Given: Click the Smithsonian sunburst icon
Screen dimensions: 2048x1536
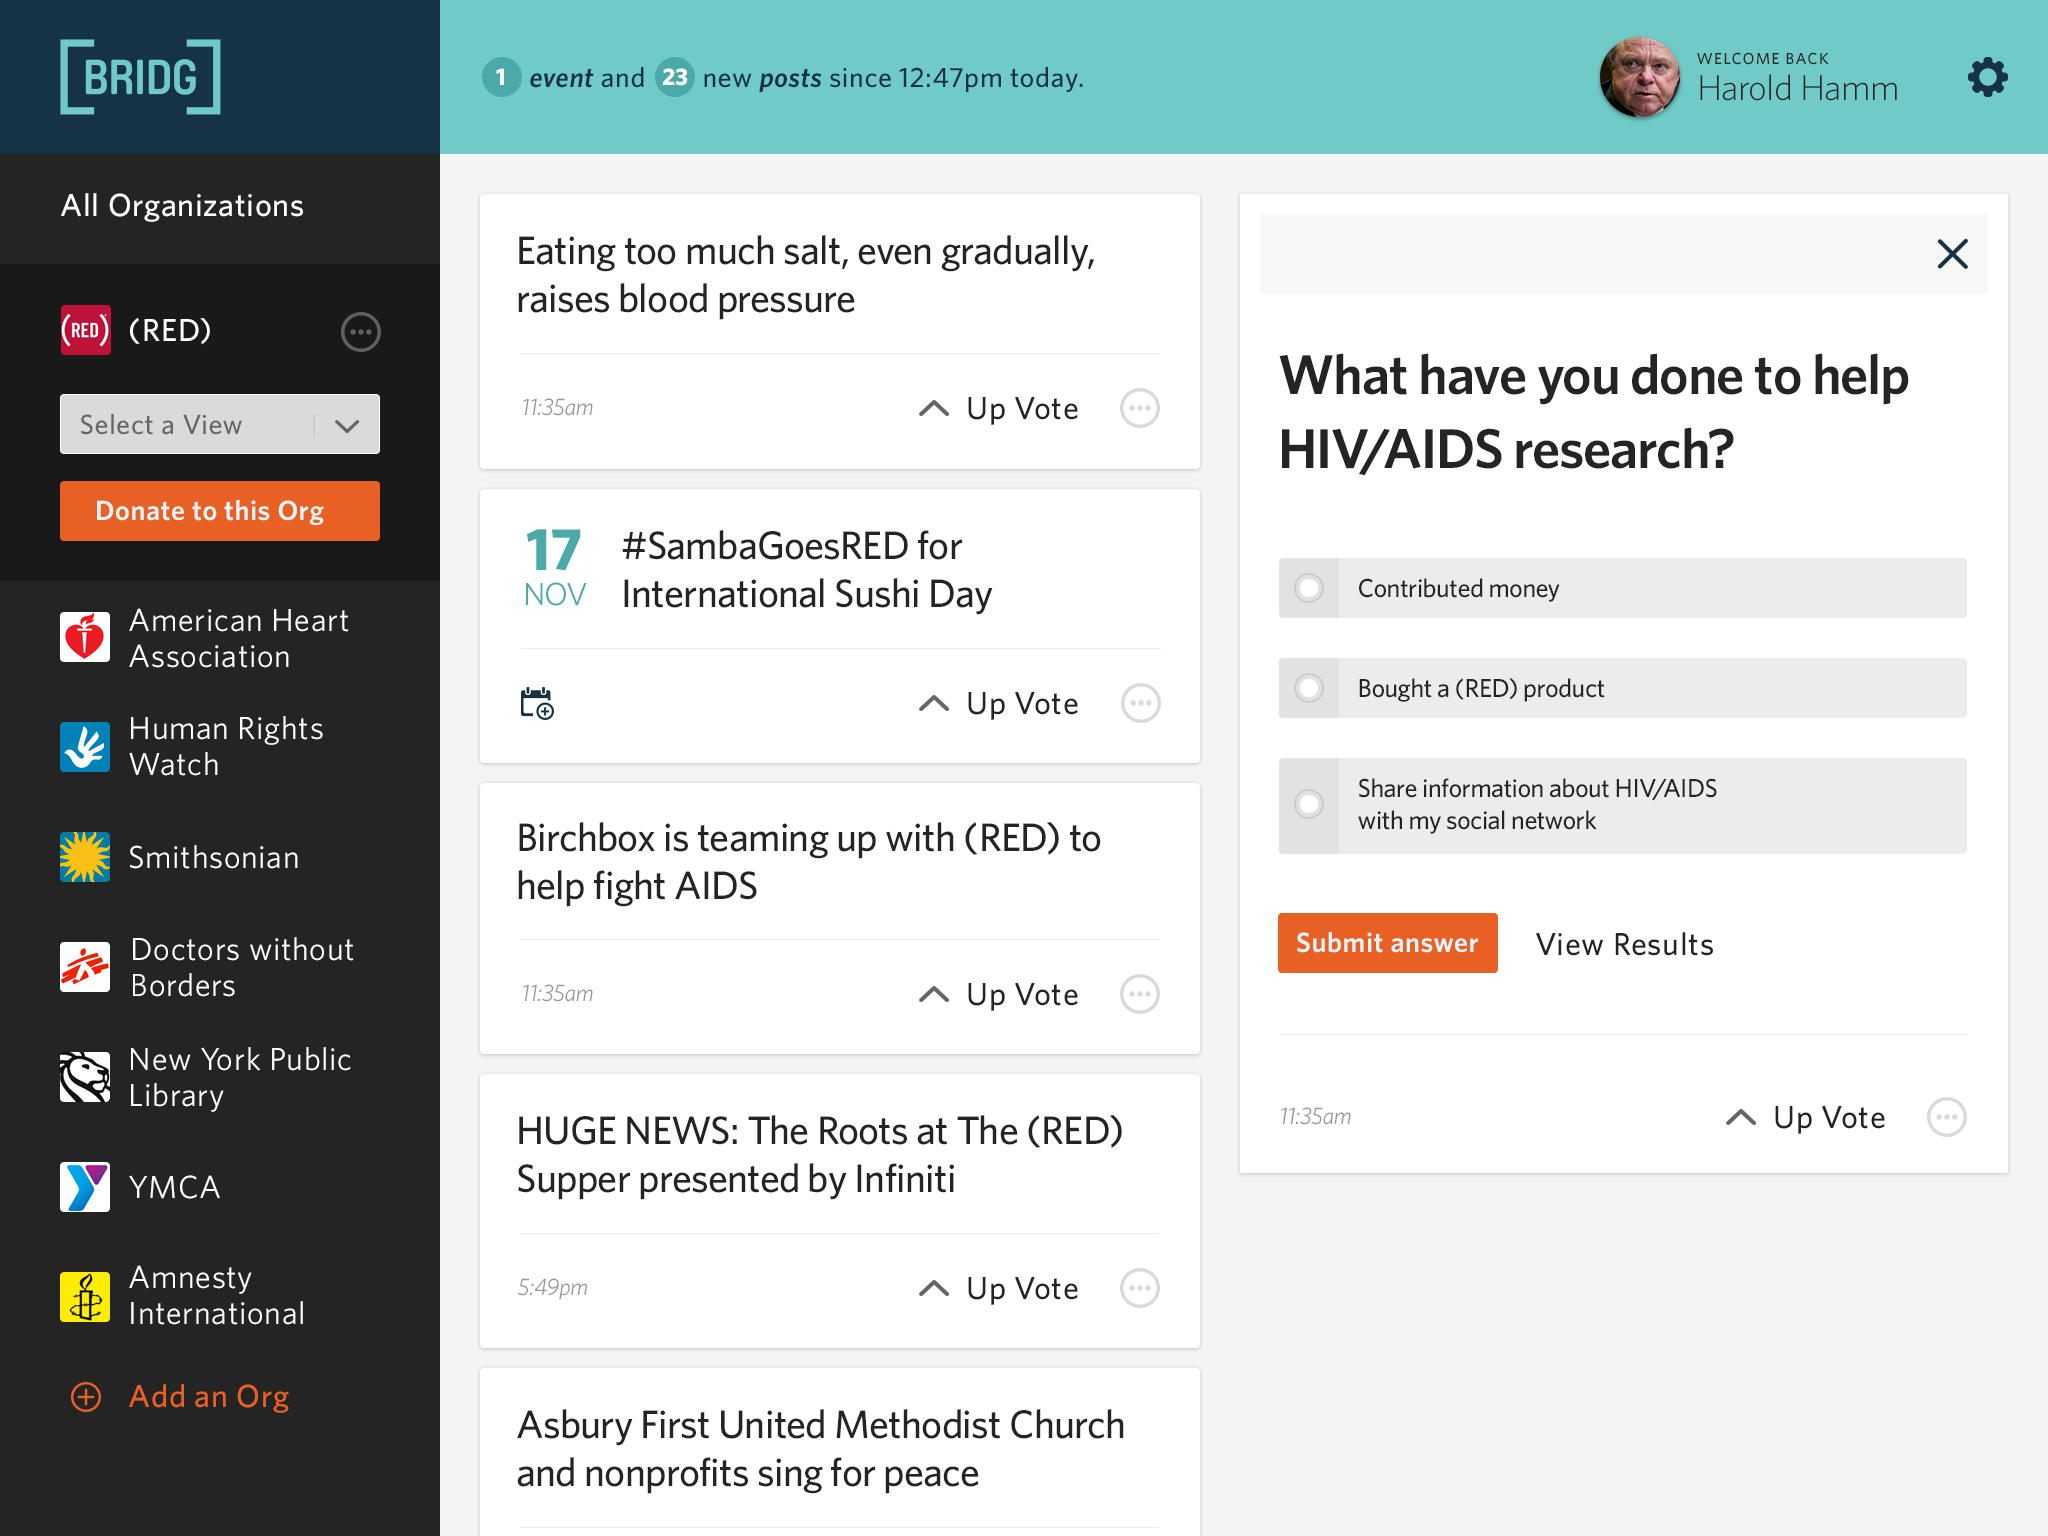Looking at the screenshot, I should (85, 857).
